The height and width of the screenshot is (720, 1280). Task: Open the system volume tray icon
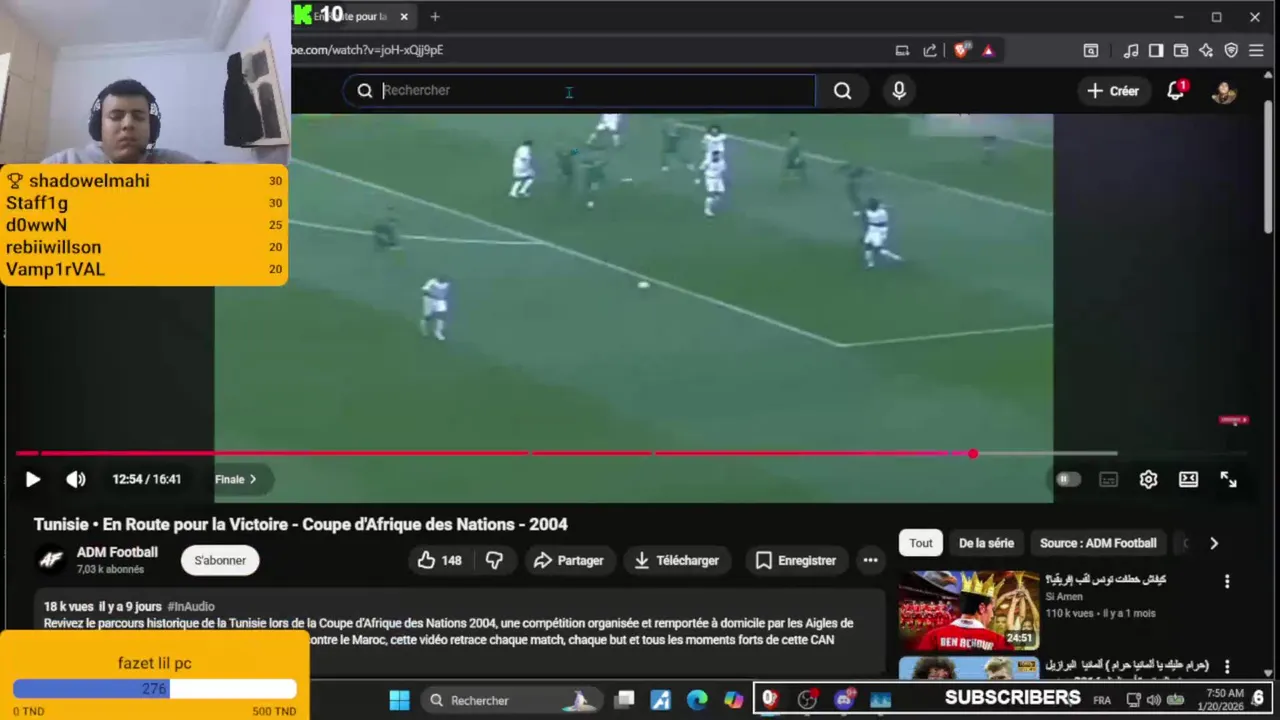pyautogui.click(x=1154, y=700)
